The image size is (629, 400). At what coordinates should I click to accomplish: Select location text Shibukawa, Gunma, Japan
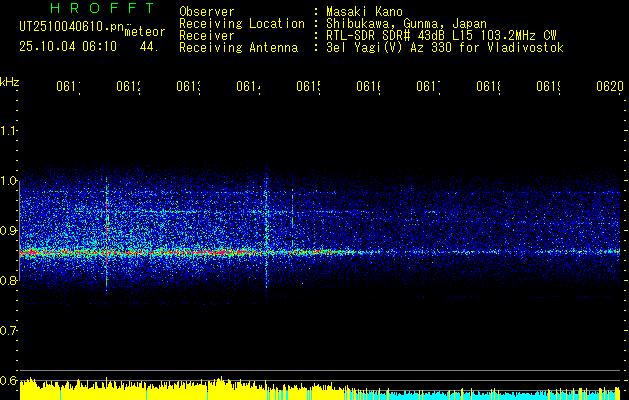pos(406,24)
